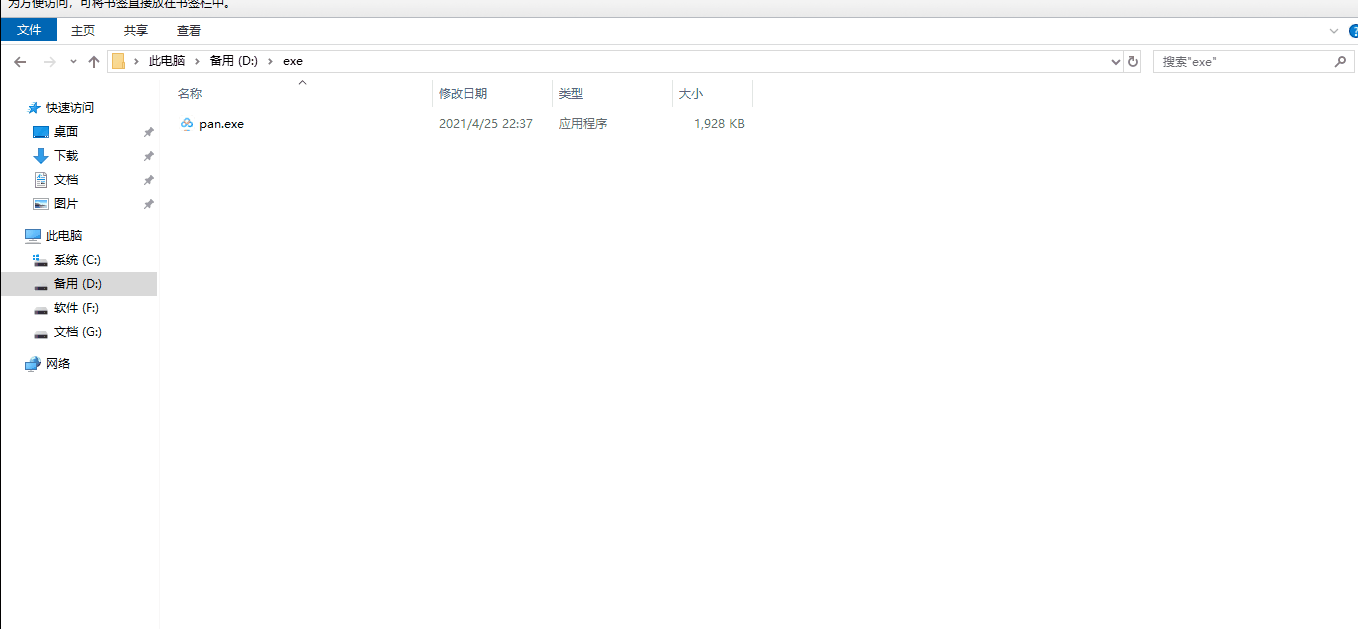Sort by 类型 column header

[571, 94]
